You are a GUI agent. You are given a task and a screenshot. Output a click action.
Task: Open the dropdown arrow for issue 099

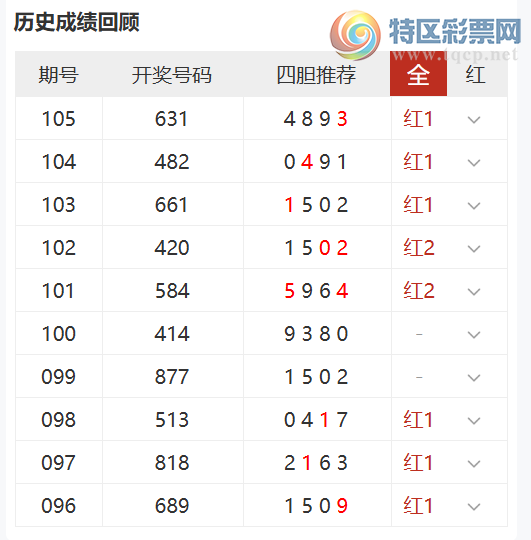474,377
